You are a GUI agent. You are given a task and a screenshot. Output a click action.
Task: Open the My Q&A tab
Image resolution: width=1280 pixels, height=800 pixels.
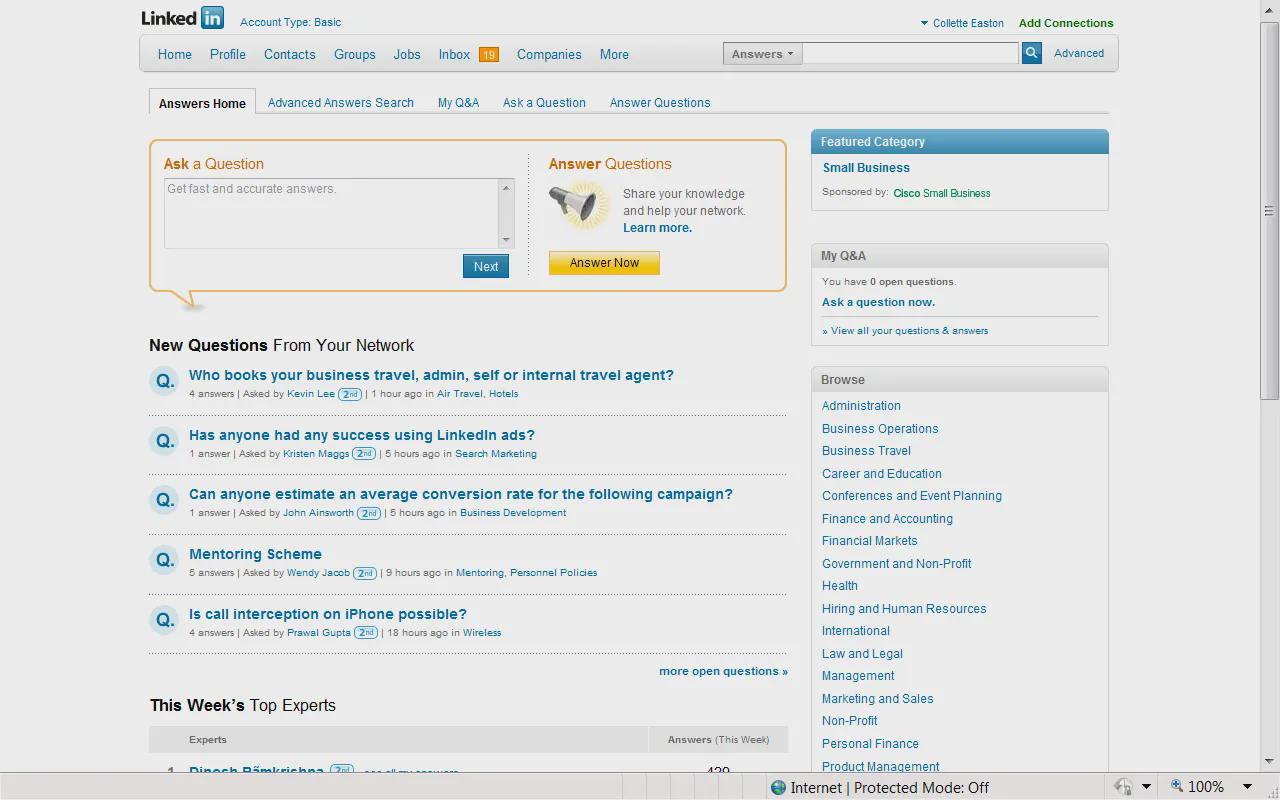458,102
